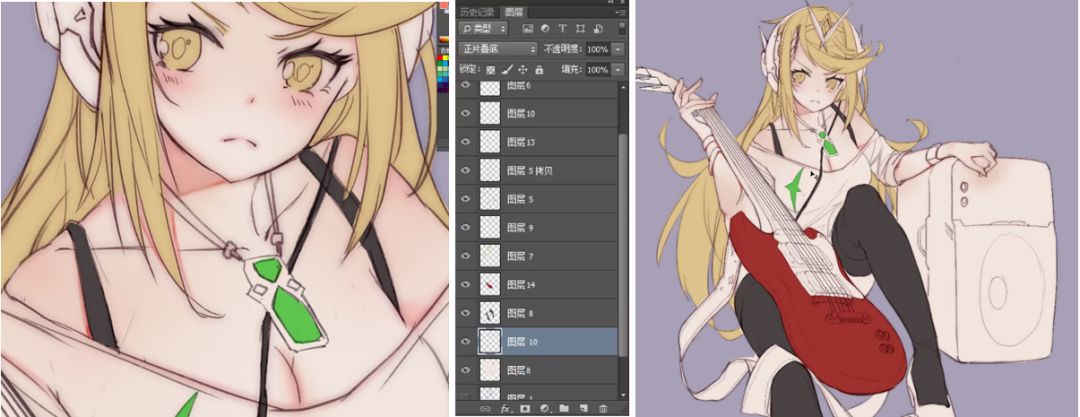Lock image pixels brush icon
Image resolution: width=1080 pixels, height=417 pixels.
coord(506,70)
